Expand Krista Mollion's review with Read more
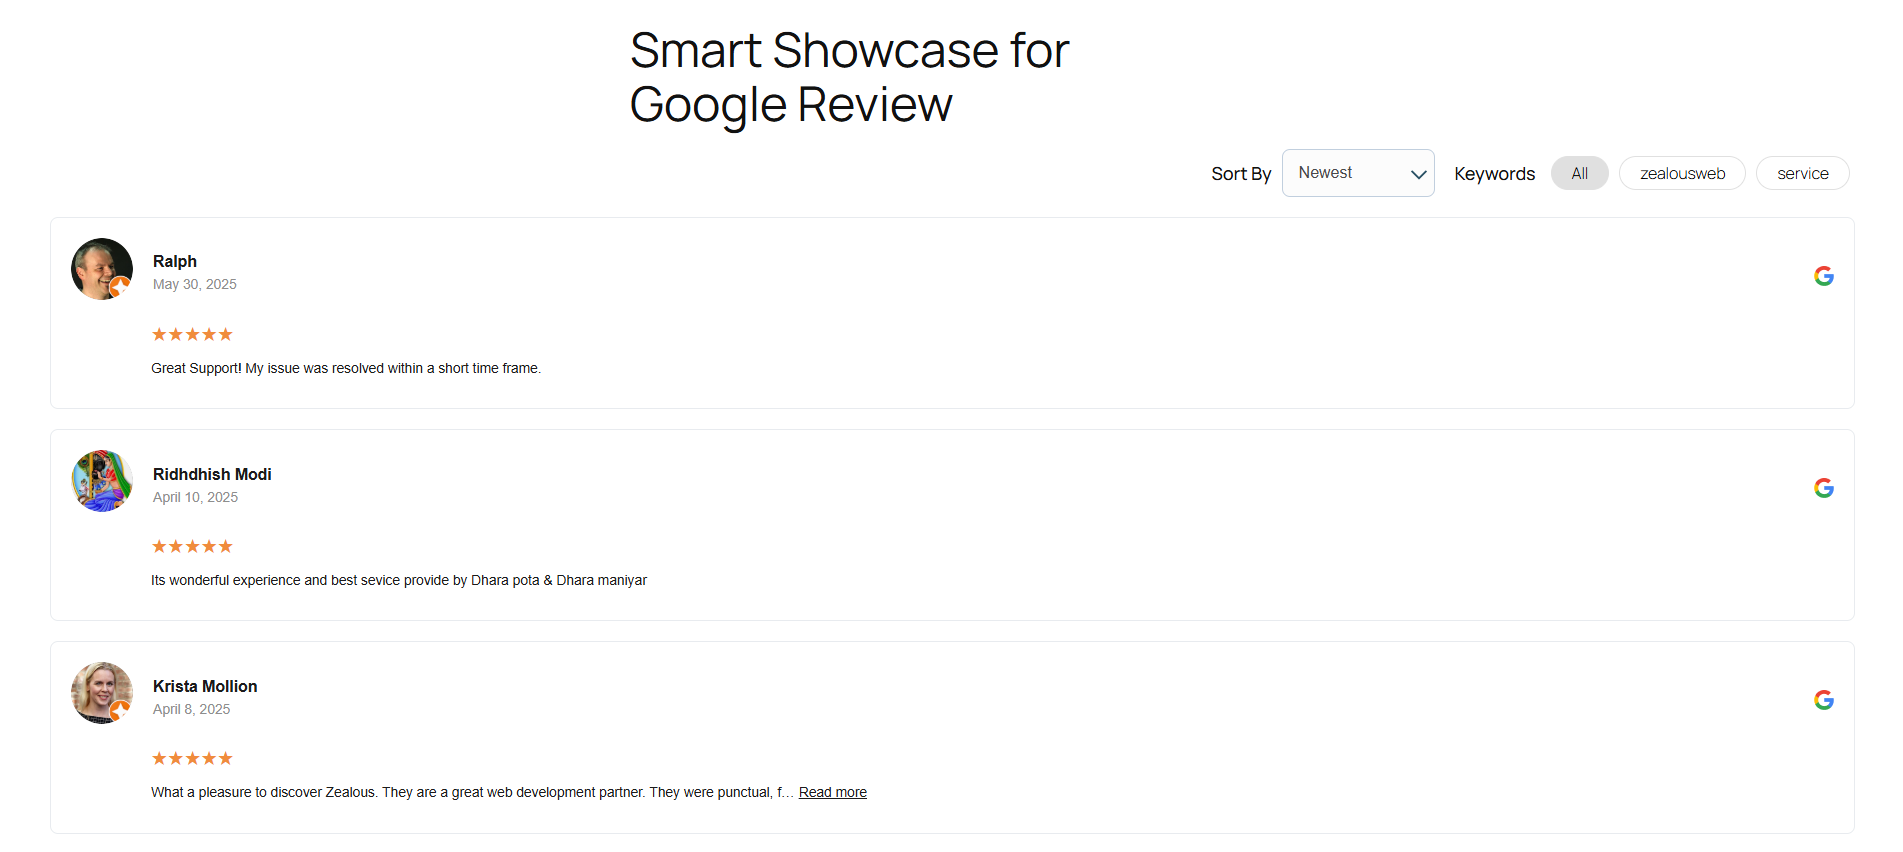The height and width of the screenshot is (852, 1903). (x=832, y=792)
